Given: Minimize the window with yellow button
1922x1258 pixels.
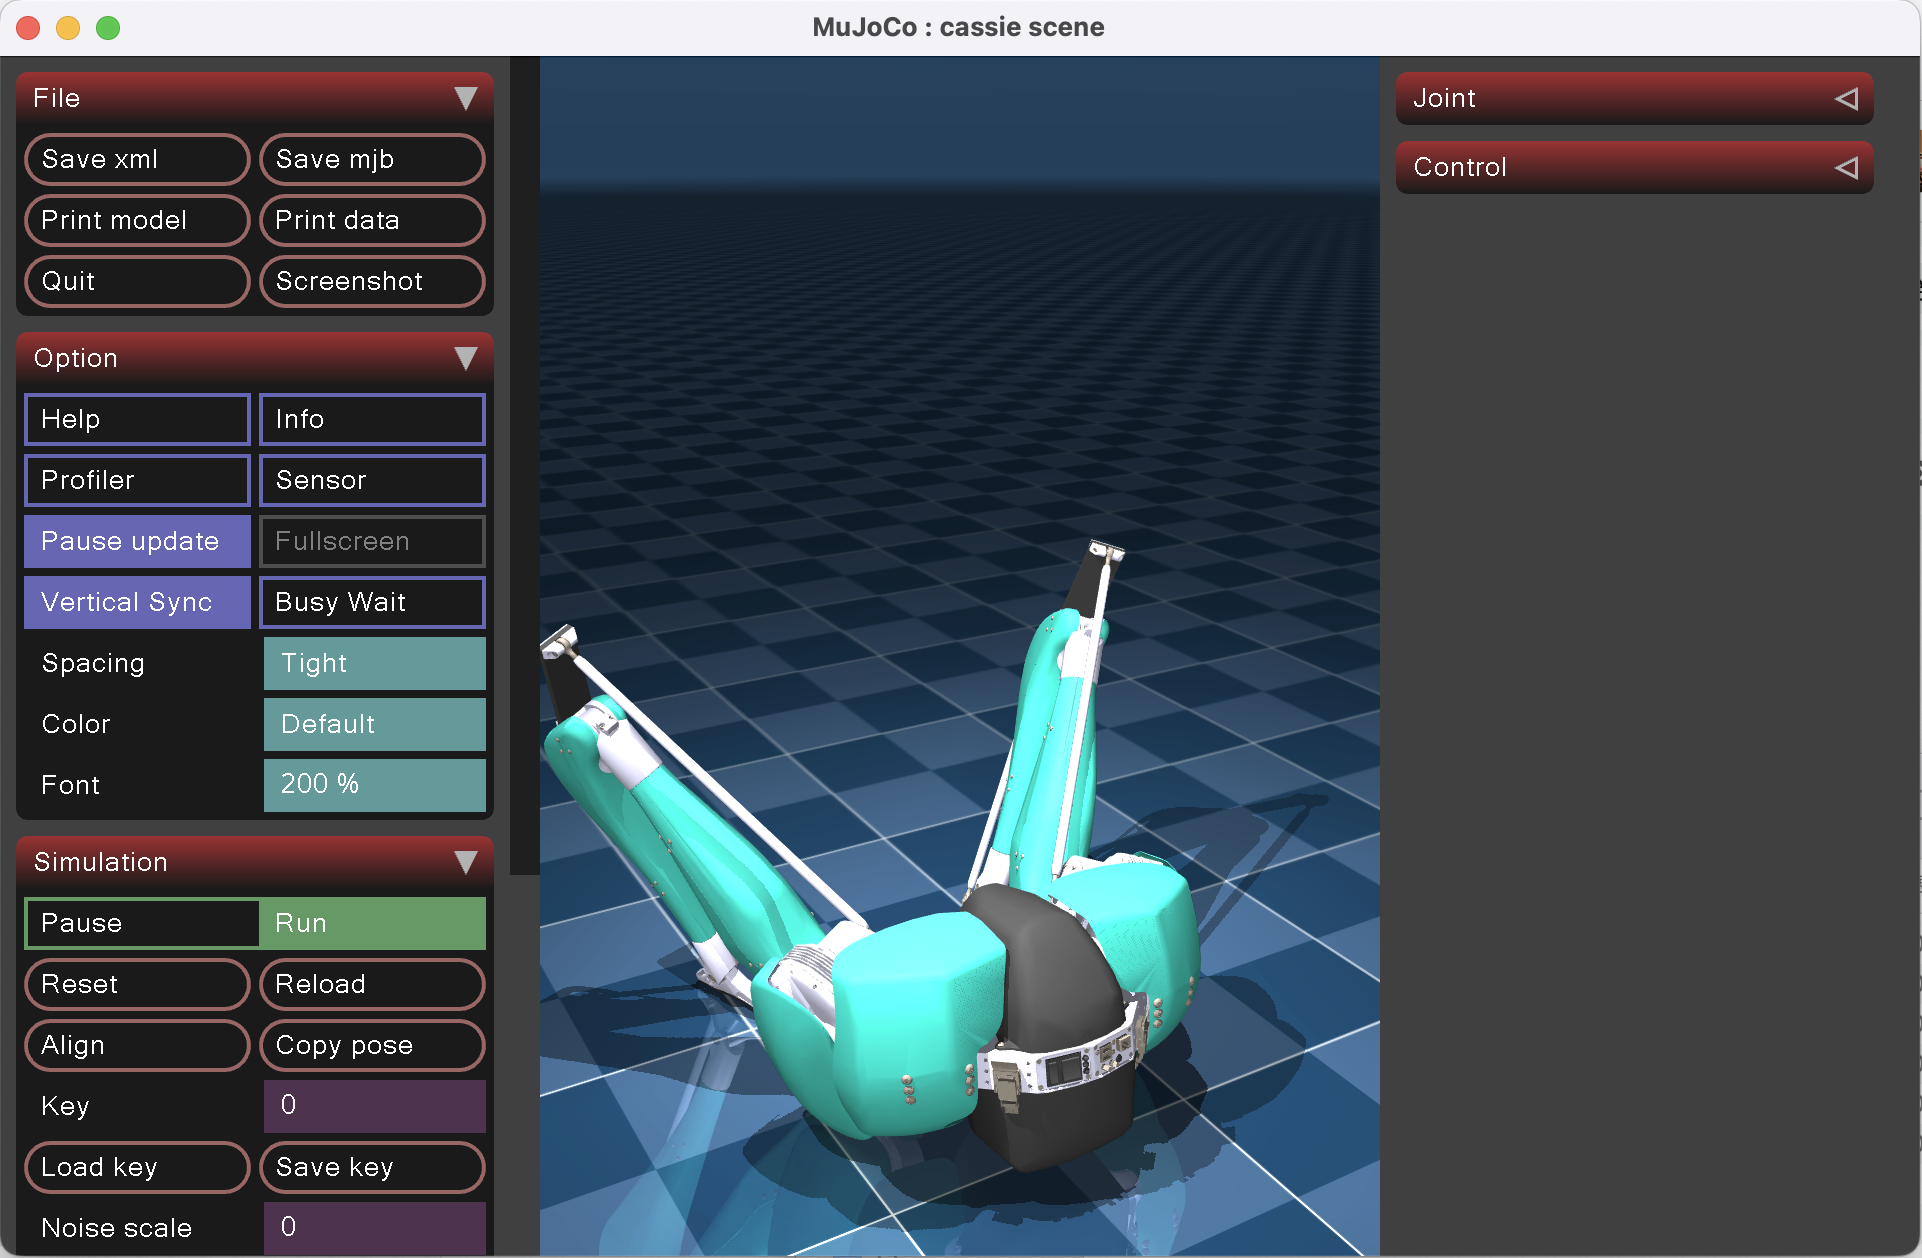Looking at the screenshot, I should click(x=68, y=28).
